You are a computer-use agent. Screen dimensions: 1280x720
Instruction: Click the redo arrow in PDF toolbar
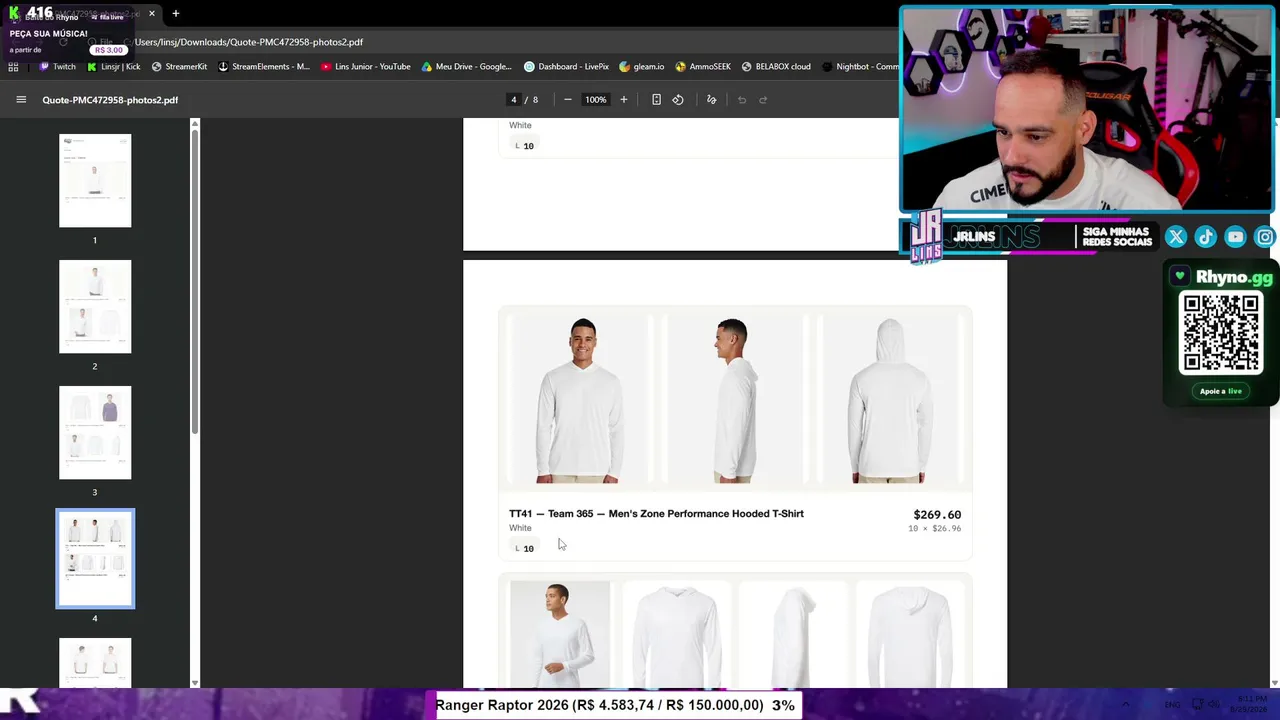tap(763, 100)
